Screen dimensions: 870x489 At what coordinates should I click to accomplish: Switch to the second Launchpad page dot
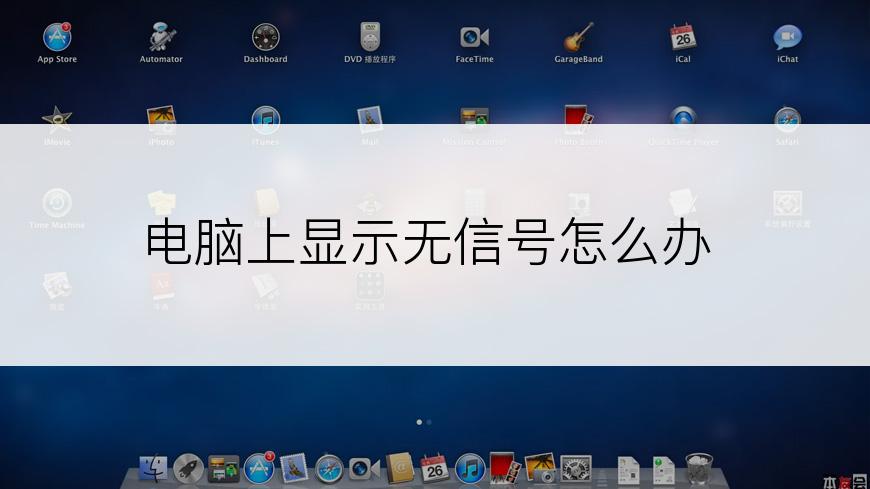[x=429, y=422]
